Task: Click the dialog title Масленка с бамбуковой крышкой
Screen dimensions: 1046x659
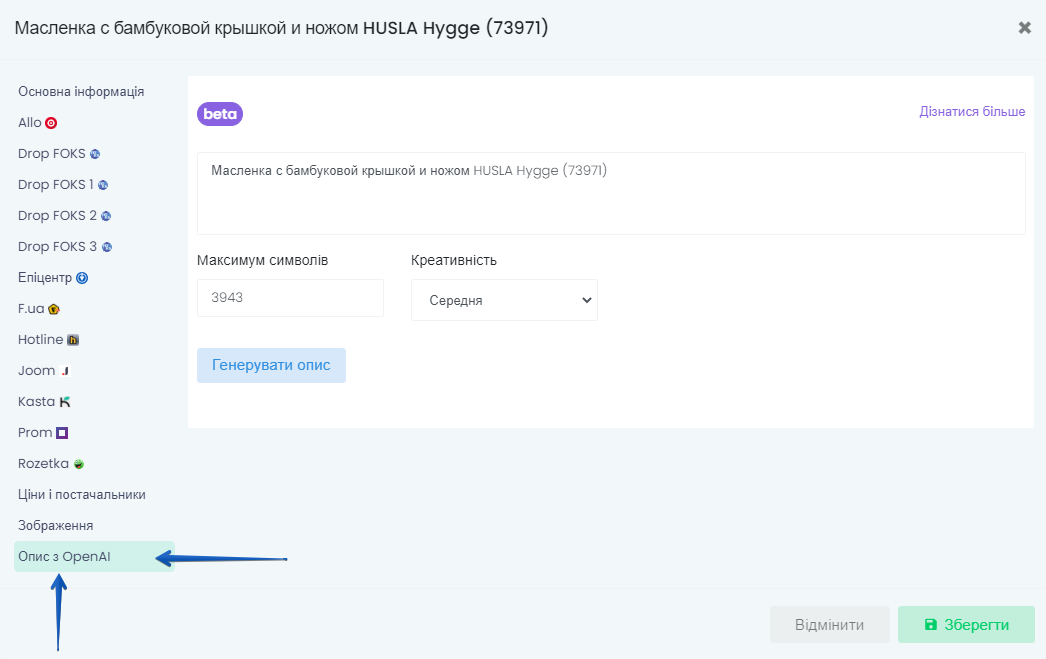Action: click(282, 28)
